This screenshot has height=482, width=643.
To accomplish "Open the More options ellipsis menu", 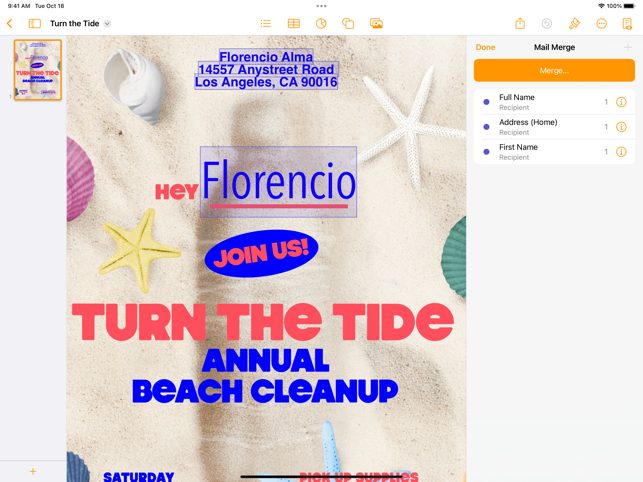I will 601,23.
